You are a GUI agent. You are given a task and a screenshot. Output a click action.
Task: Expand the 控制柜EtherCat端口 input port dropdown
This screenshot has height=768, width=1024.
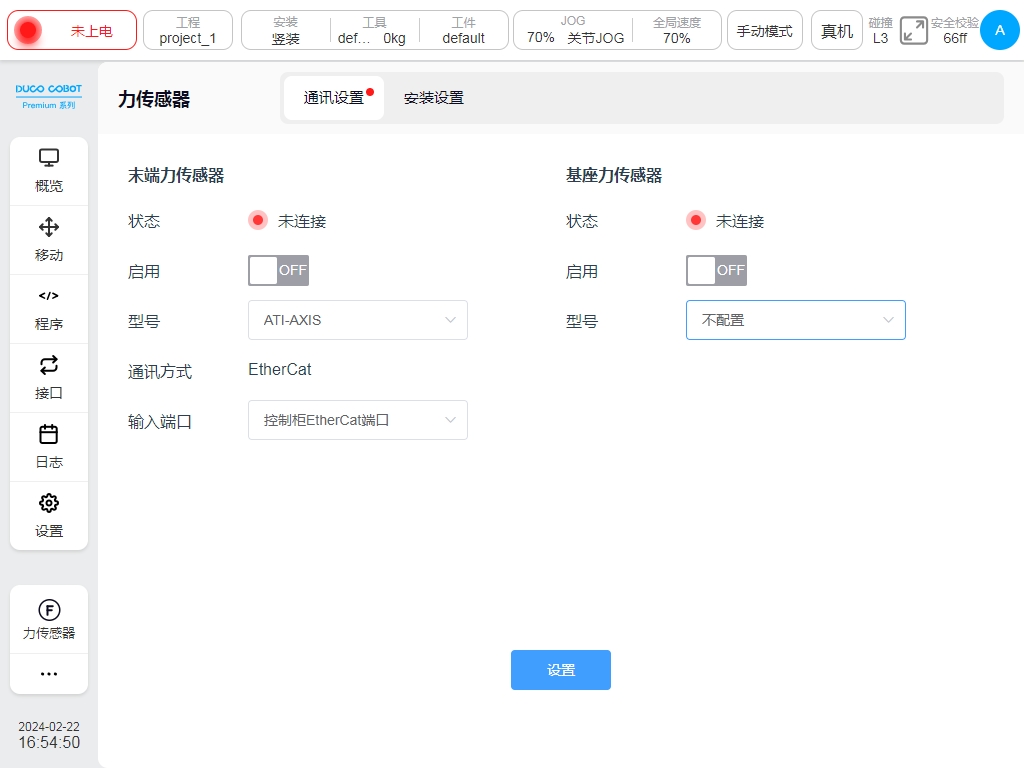click(x=357, y=420)
